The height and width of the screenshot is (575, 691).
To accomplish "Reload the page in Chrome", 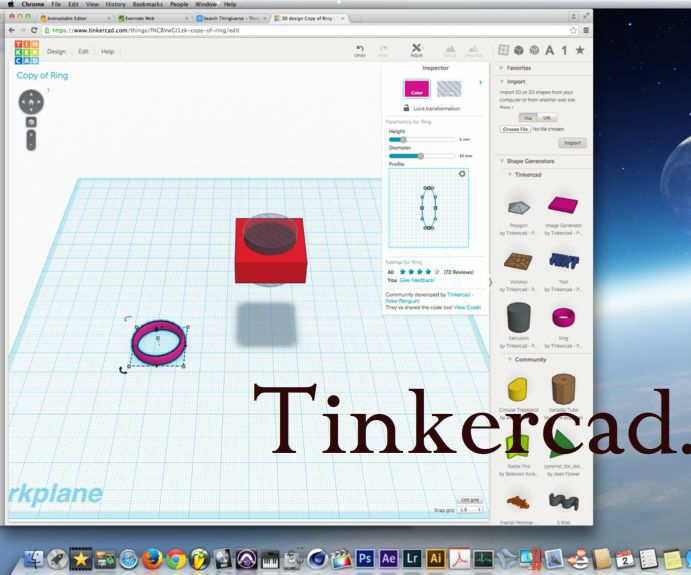I will point(34,30).
